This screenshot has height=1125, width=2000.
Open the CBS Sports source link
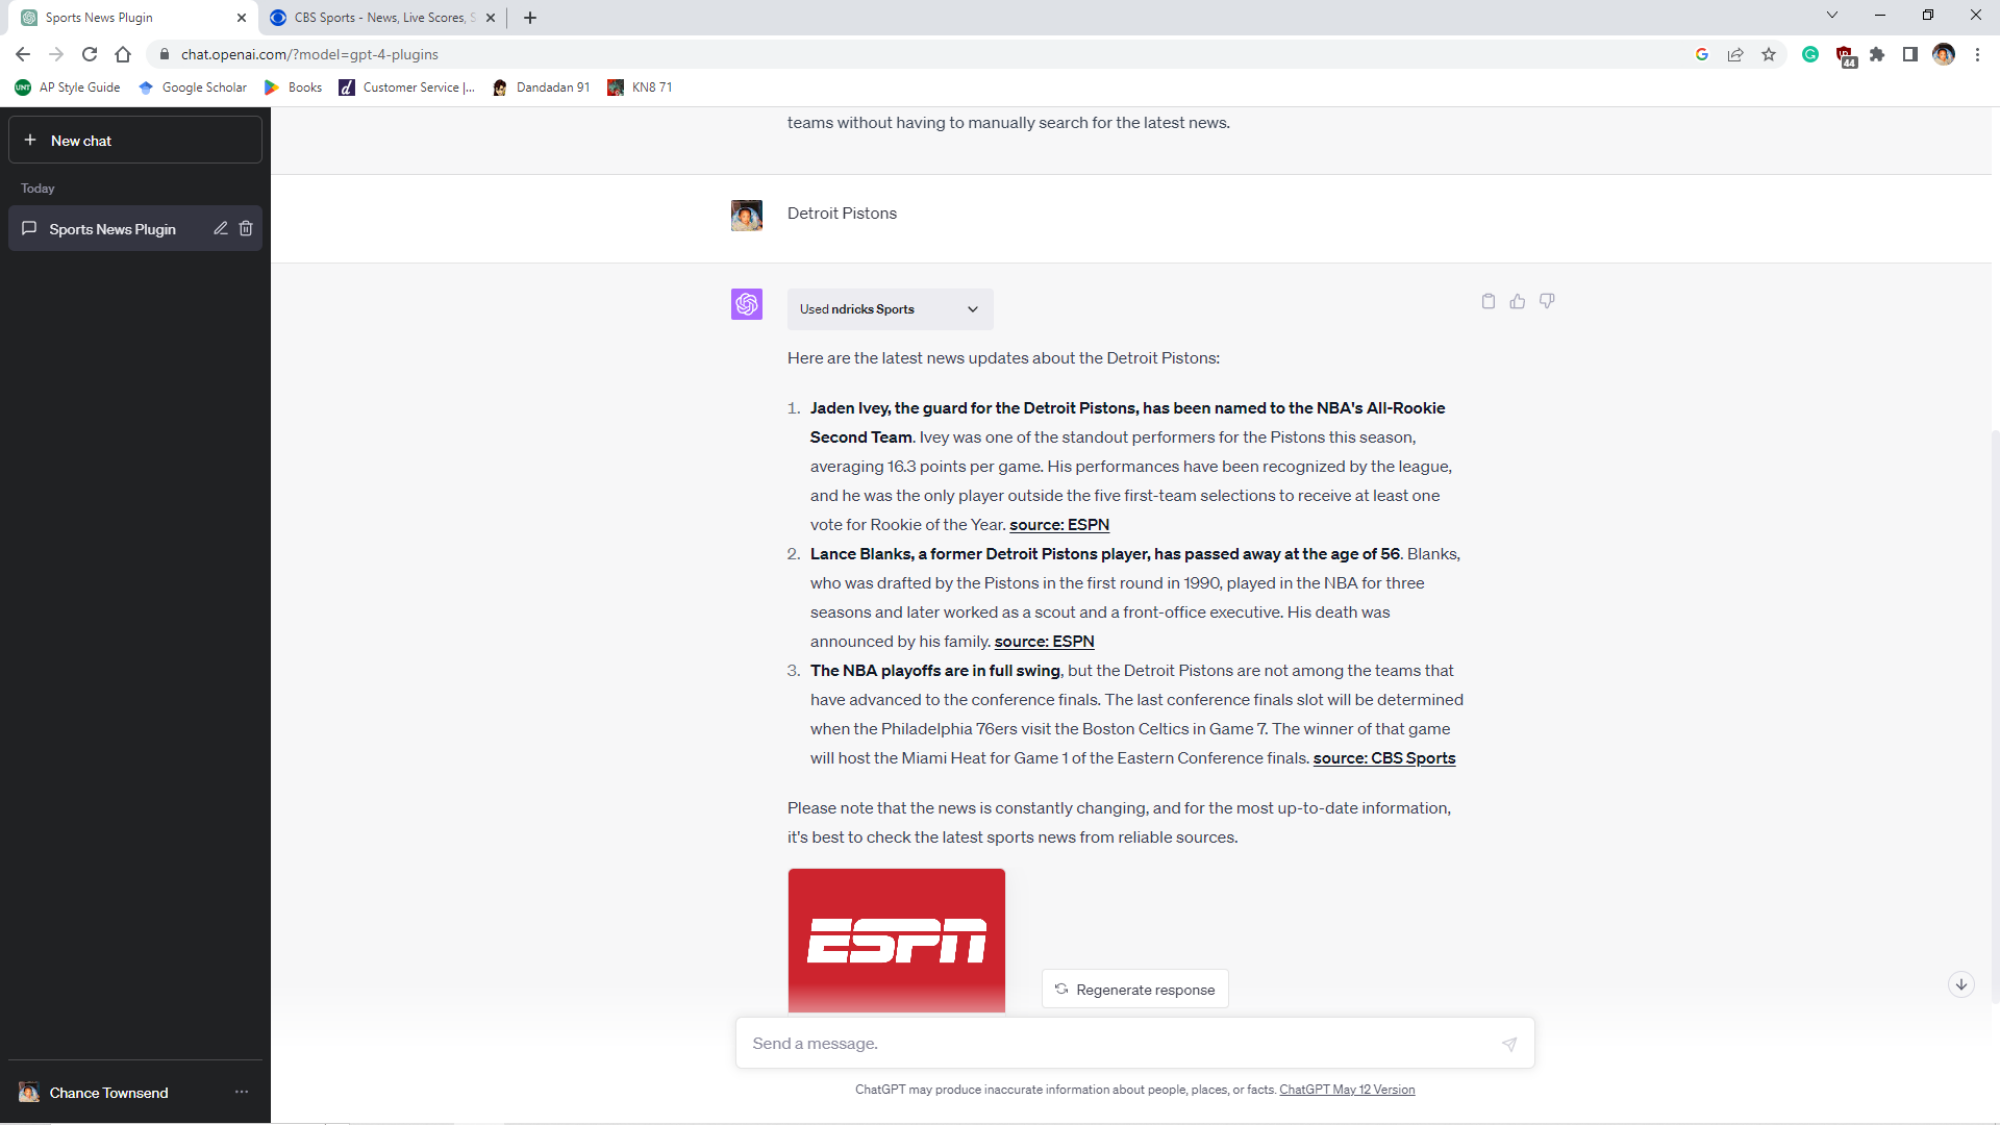tap(1384, 758)
